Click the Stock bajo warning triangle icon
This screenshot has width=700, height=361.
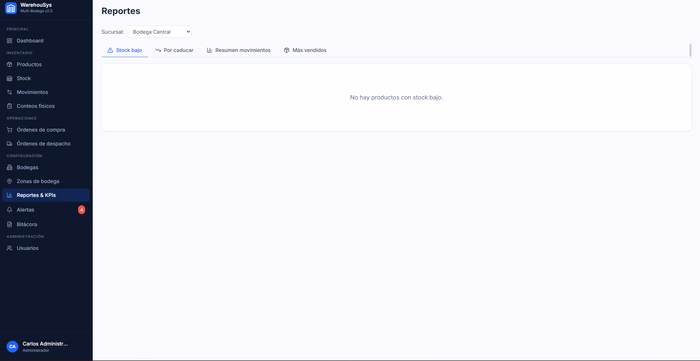[x=110, y=50]
